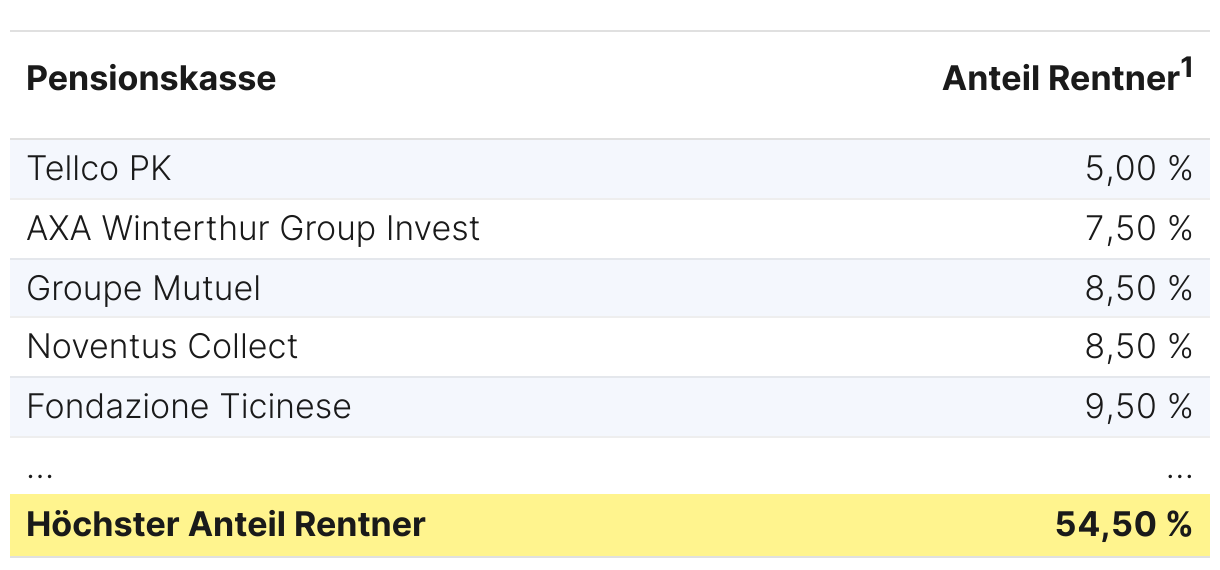Screen dimensions: 1220x570
Task: Click the word Höchster in yellow row
Action: [x=86, y=524]
